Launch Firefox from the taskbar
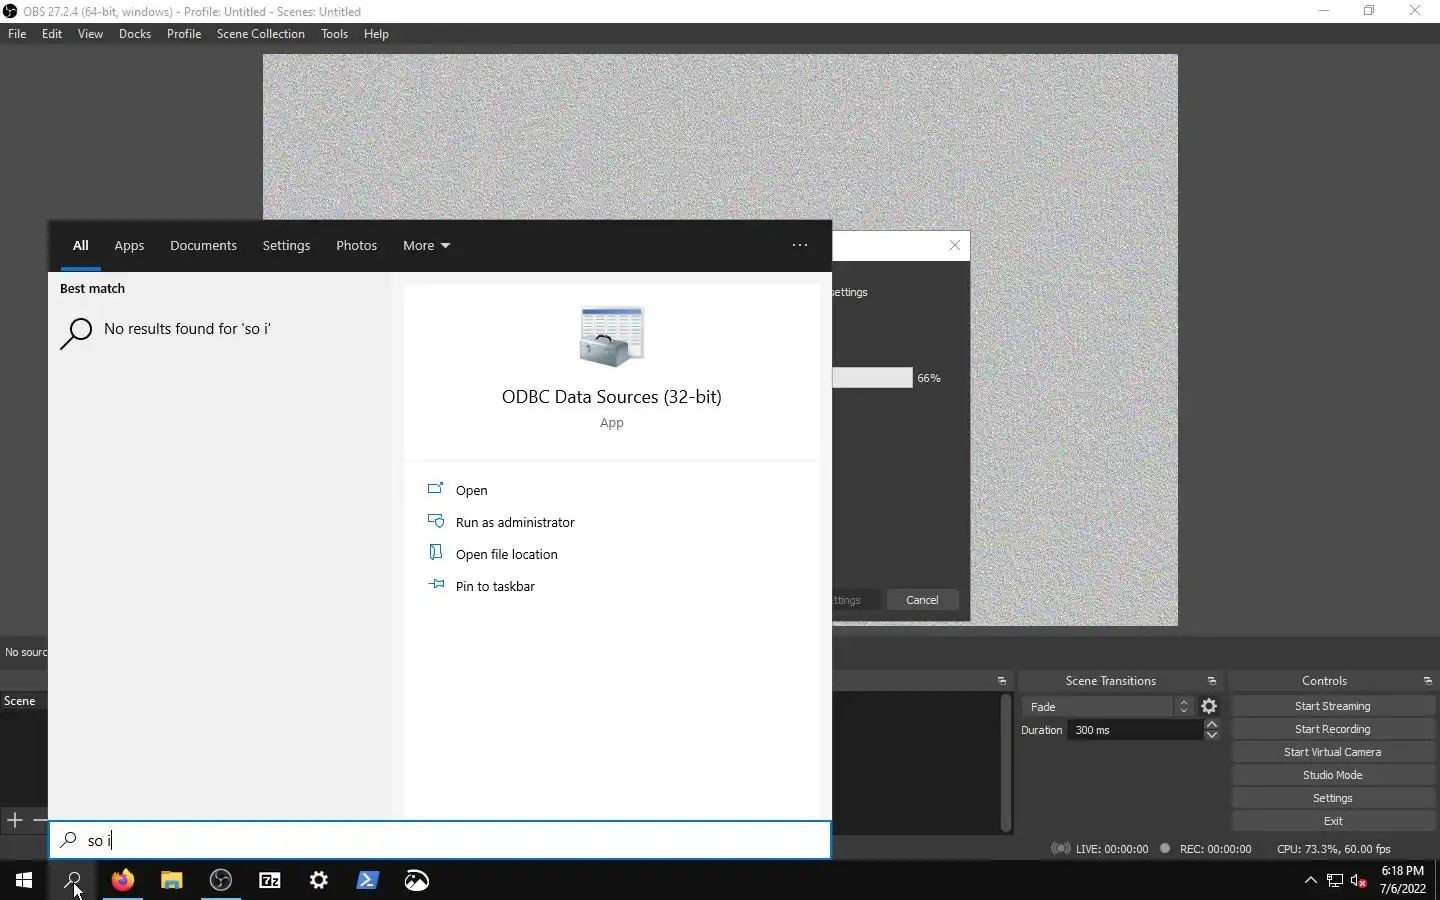Viewport: 1440px width, 900px height. [122, 880]
